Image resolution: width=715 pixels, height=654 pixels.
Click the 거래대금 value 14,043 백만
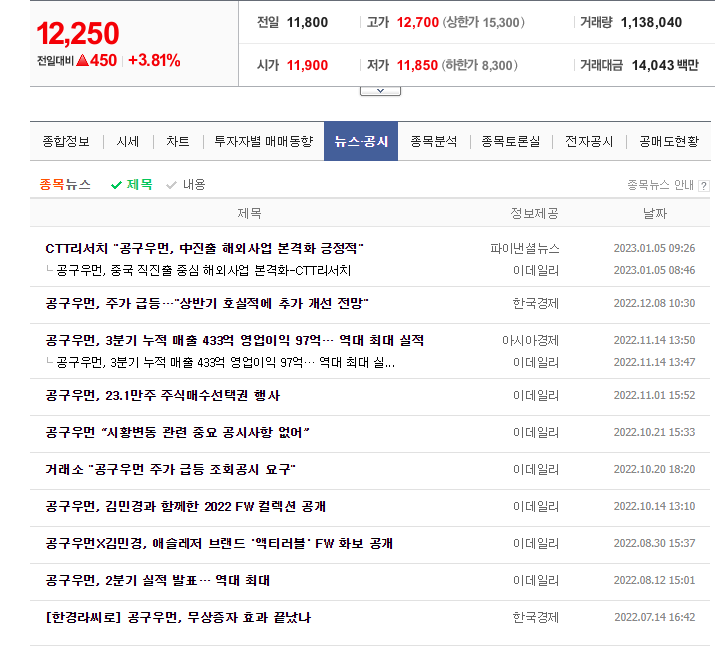click(x=665, y=65)
